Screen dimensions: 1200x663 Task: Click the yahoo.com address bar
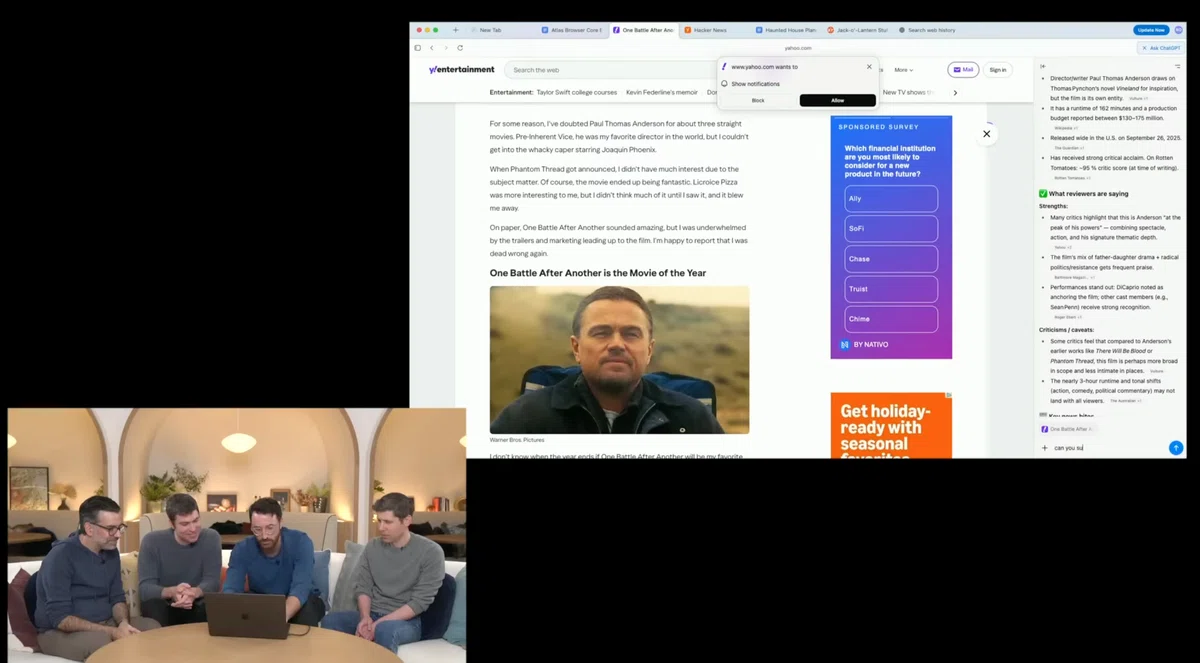click(x=798, y=48)
